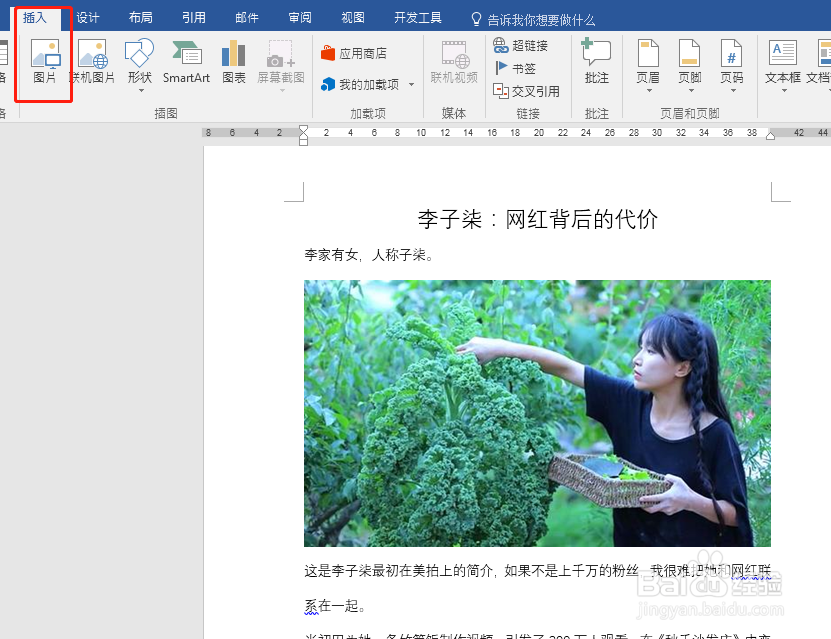831x639 pixels.
Task: Add a 批注 comment
Action: (596, 61)
